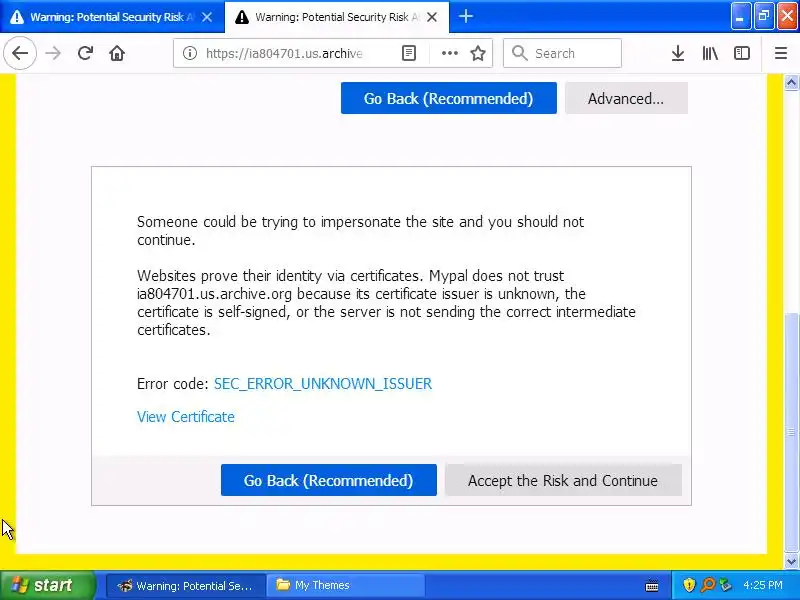The width and height of the screenshot is (800, 600).
Task: Open the hamburger application menu
Action: click(781, 53)
